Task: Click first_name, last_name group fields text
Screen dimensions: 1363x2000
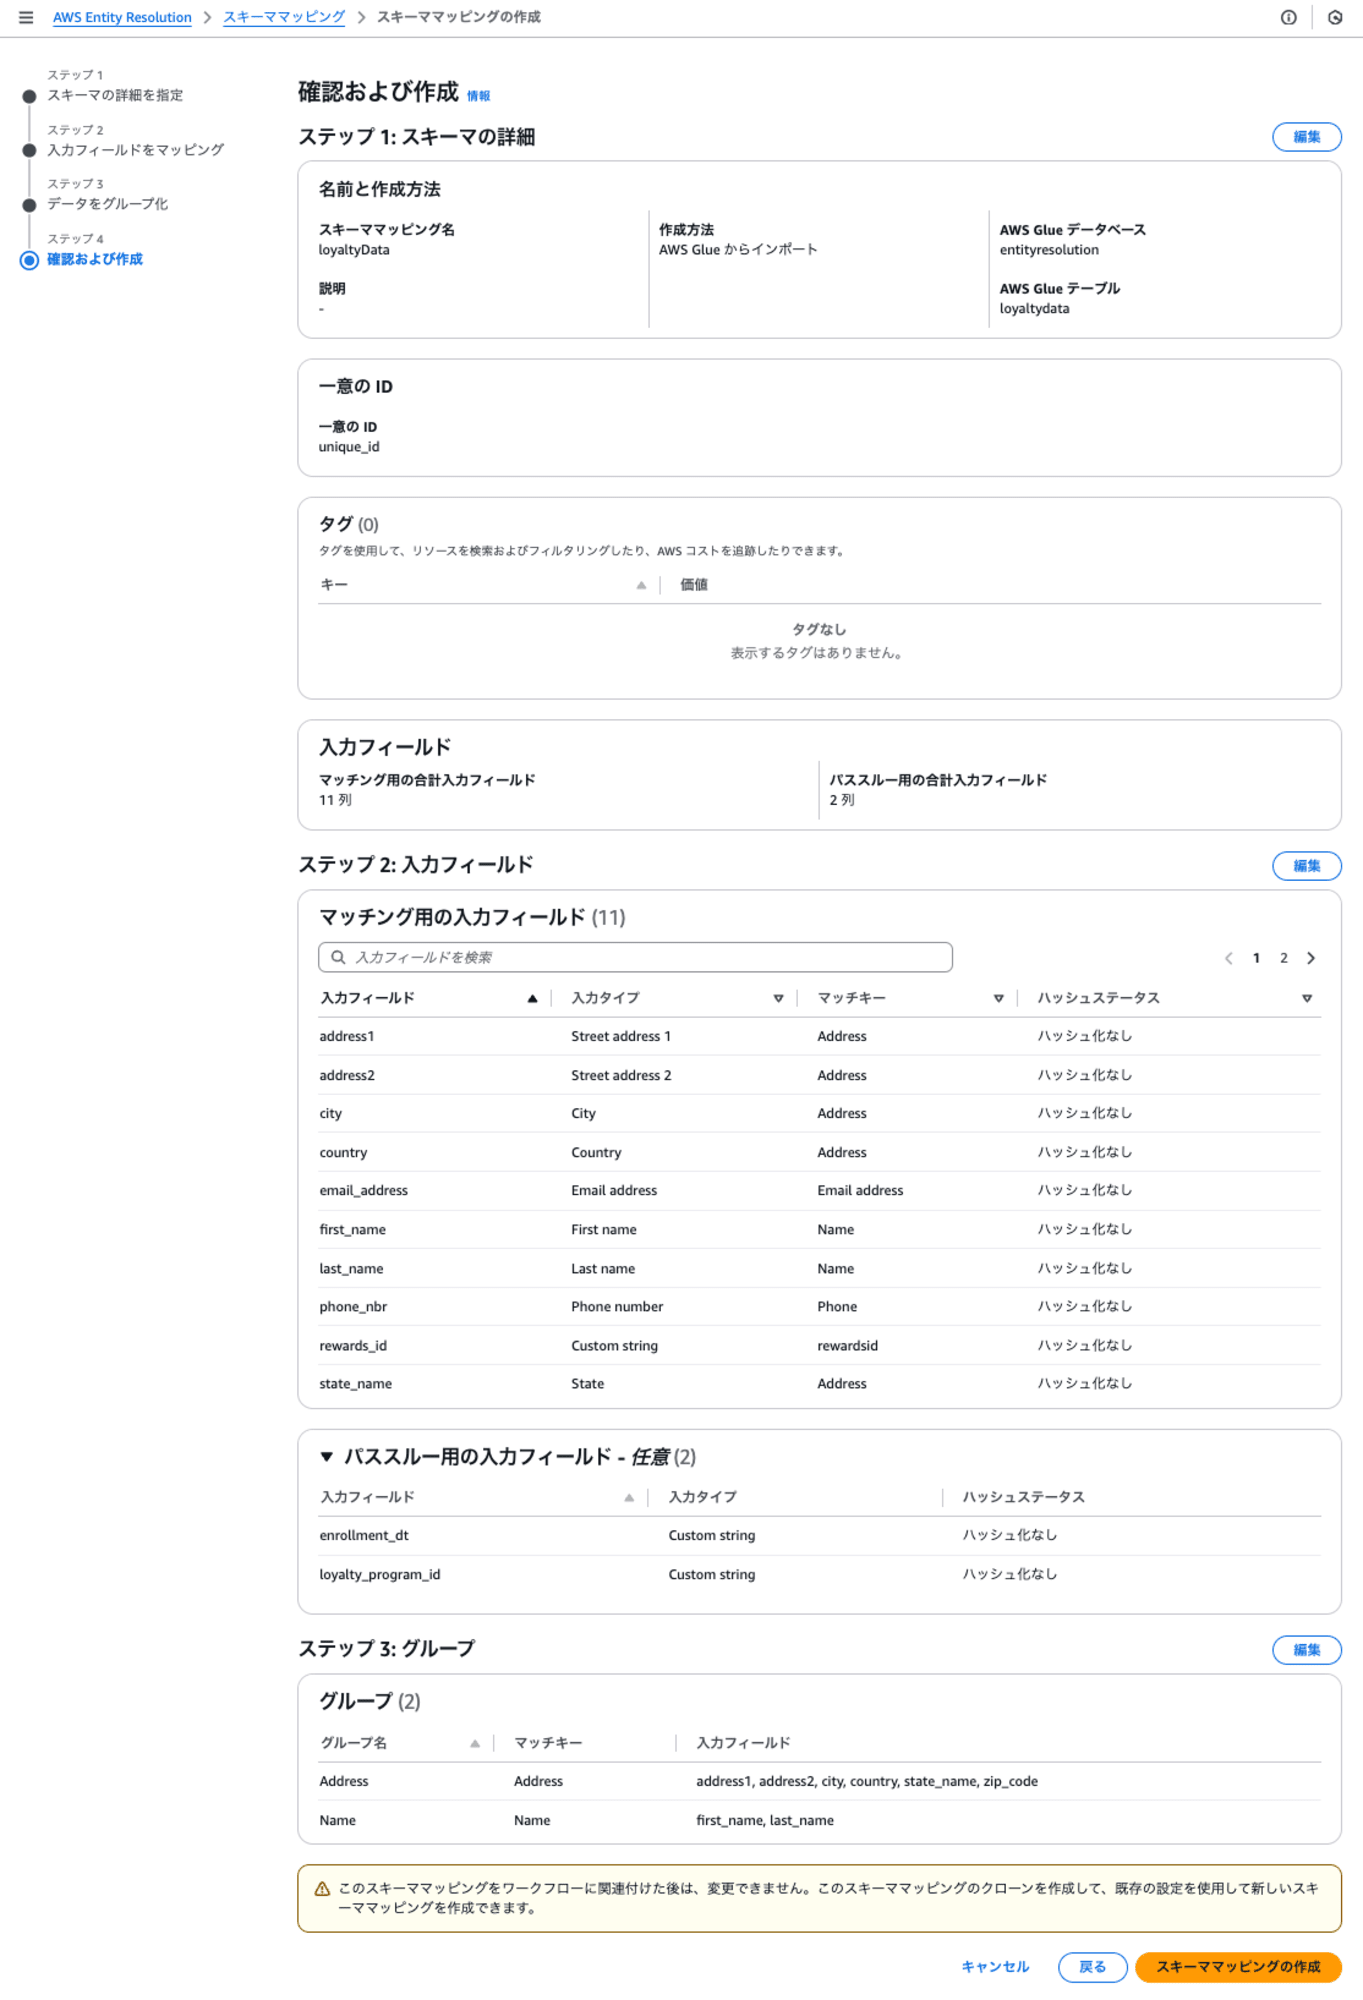Action: (765, 1820)
